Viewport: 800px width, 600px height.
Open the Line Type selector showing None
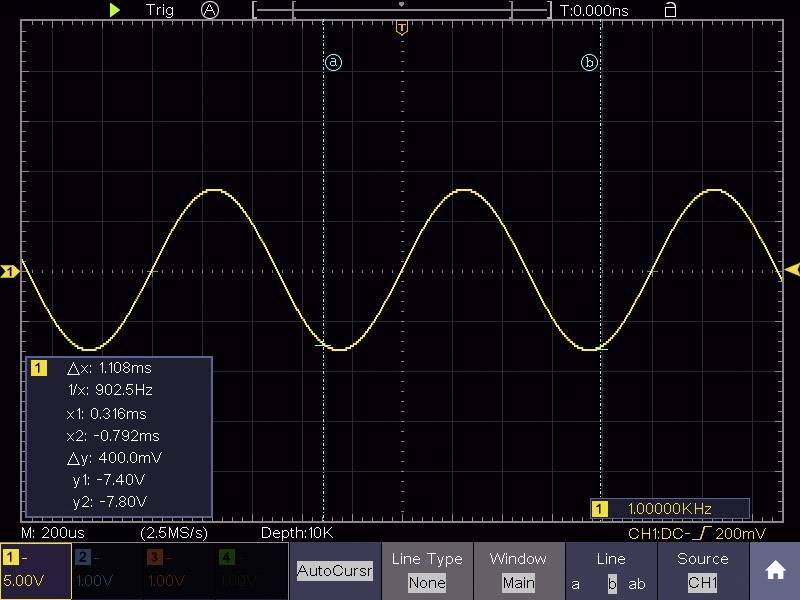click(427, 570)
